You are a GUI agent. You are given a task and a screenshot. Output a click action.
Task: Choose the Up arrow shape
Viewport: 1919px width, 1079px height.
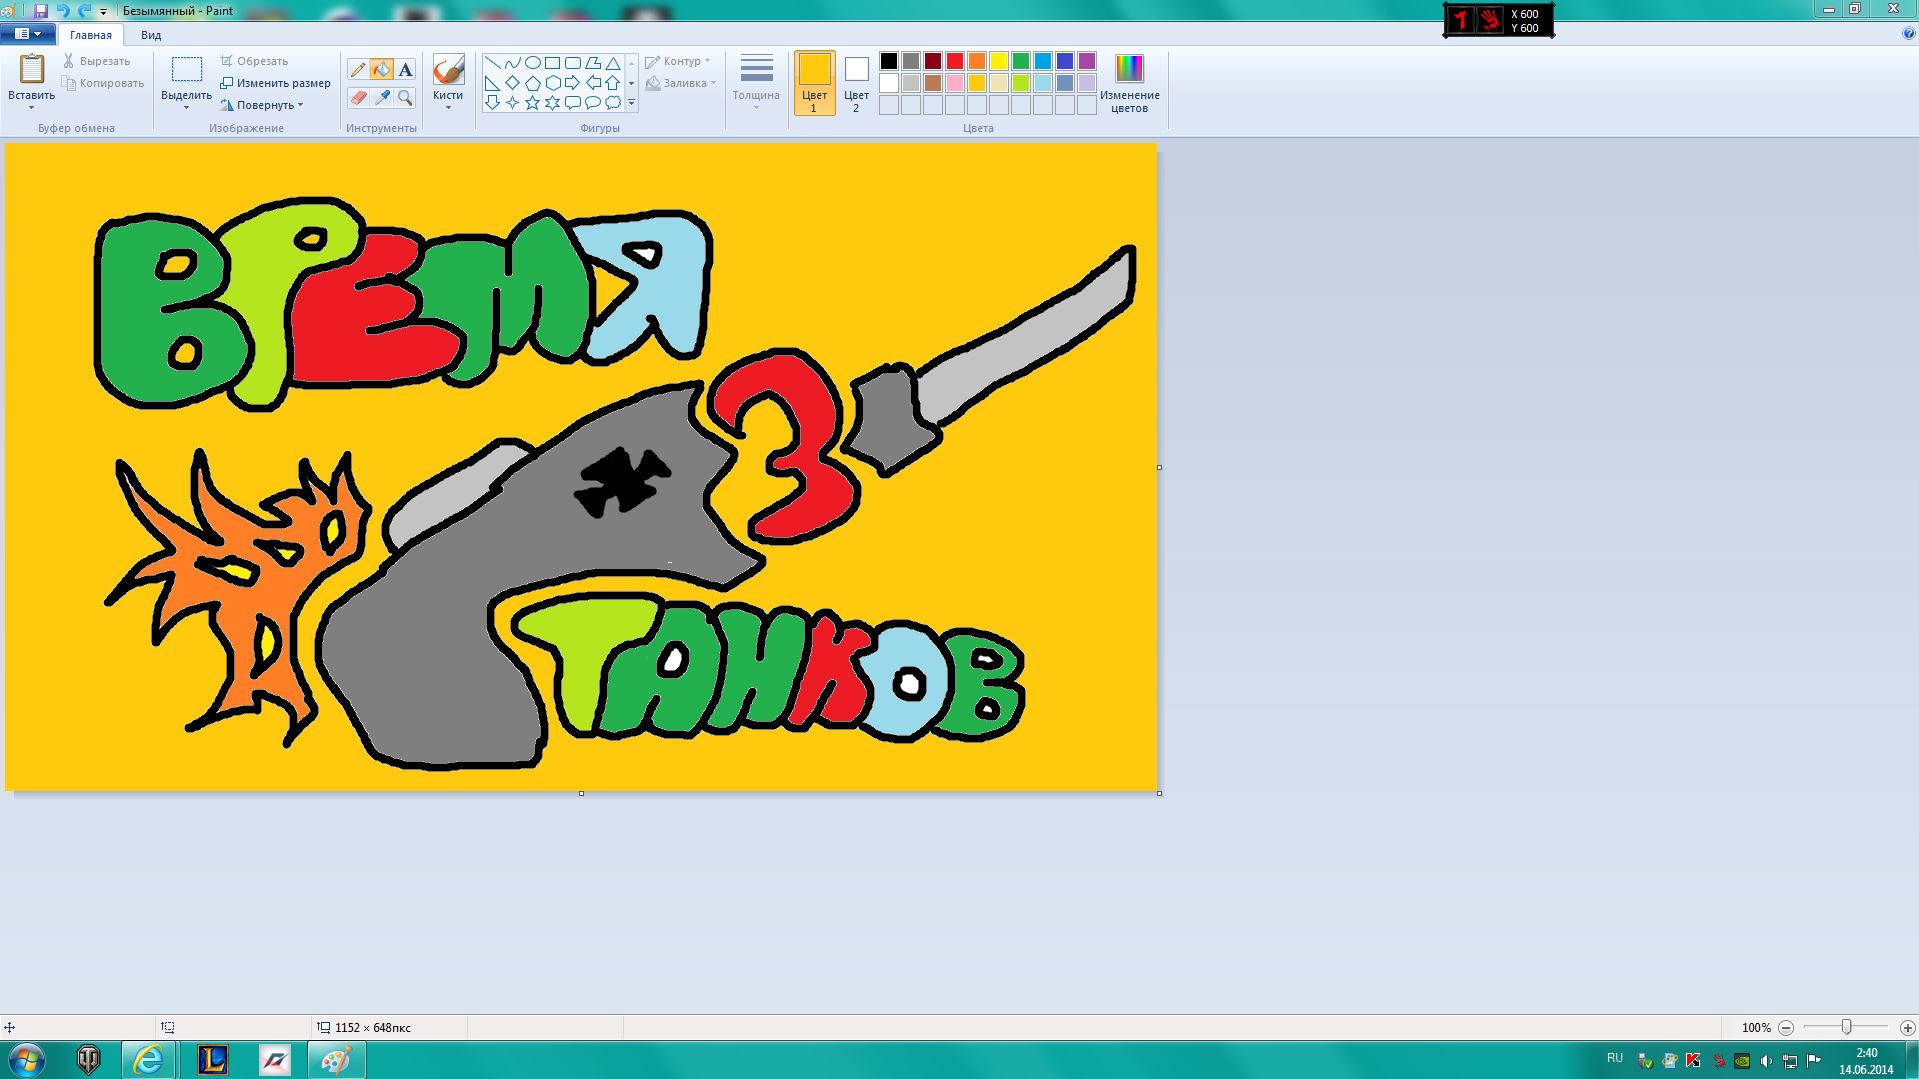[x=613, y=83]
